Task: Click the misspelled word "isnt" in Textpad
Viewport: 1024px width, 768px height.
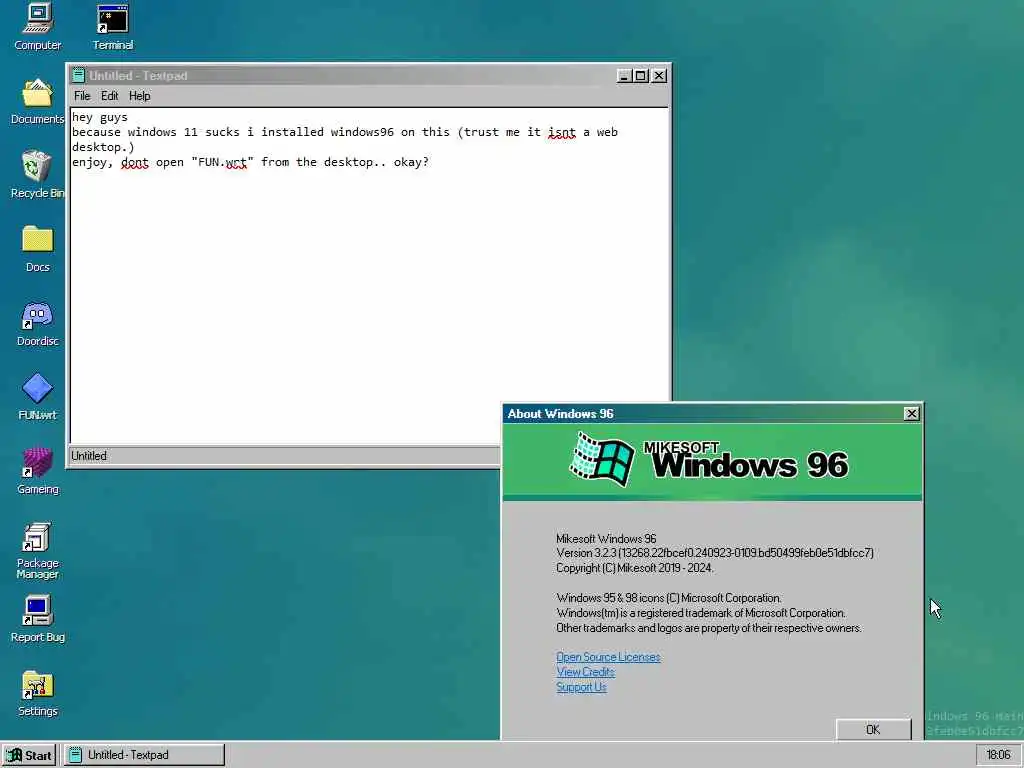Action: (x=562, y=132)
